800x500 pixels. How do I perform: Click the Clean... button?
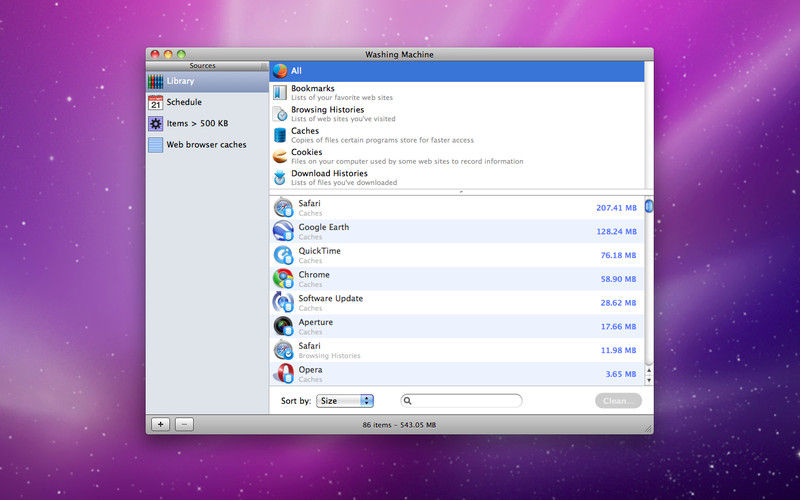tap(618, 401)
